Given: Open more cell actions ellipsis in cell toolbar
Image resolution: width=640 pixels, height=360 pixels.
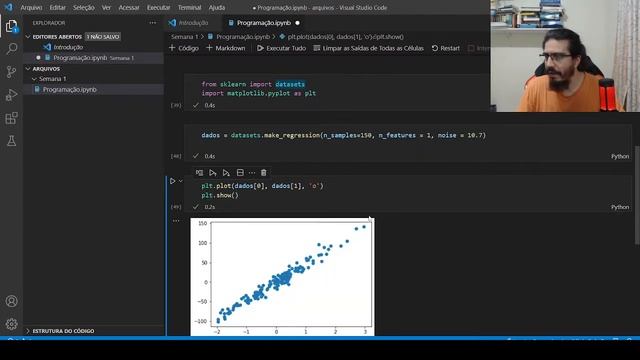Looking at the screenshot, I should pos(252,173).
